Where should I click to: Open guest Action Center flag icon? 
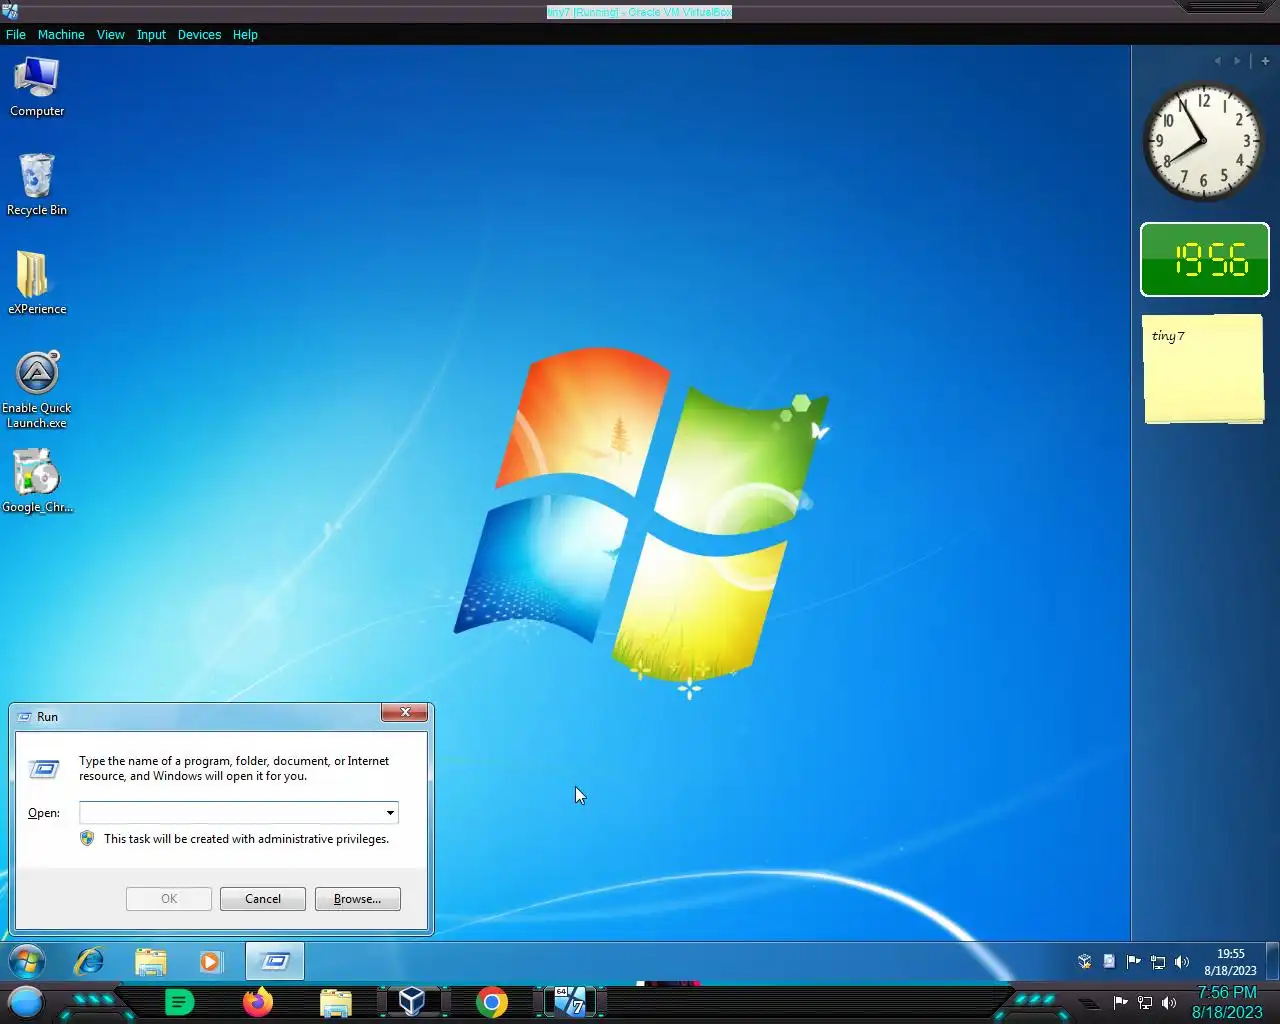[x=1133, y=962]
